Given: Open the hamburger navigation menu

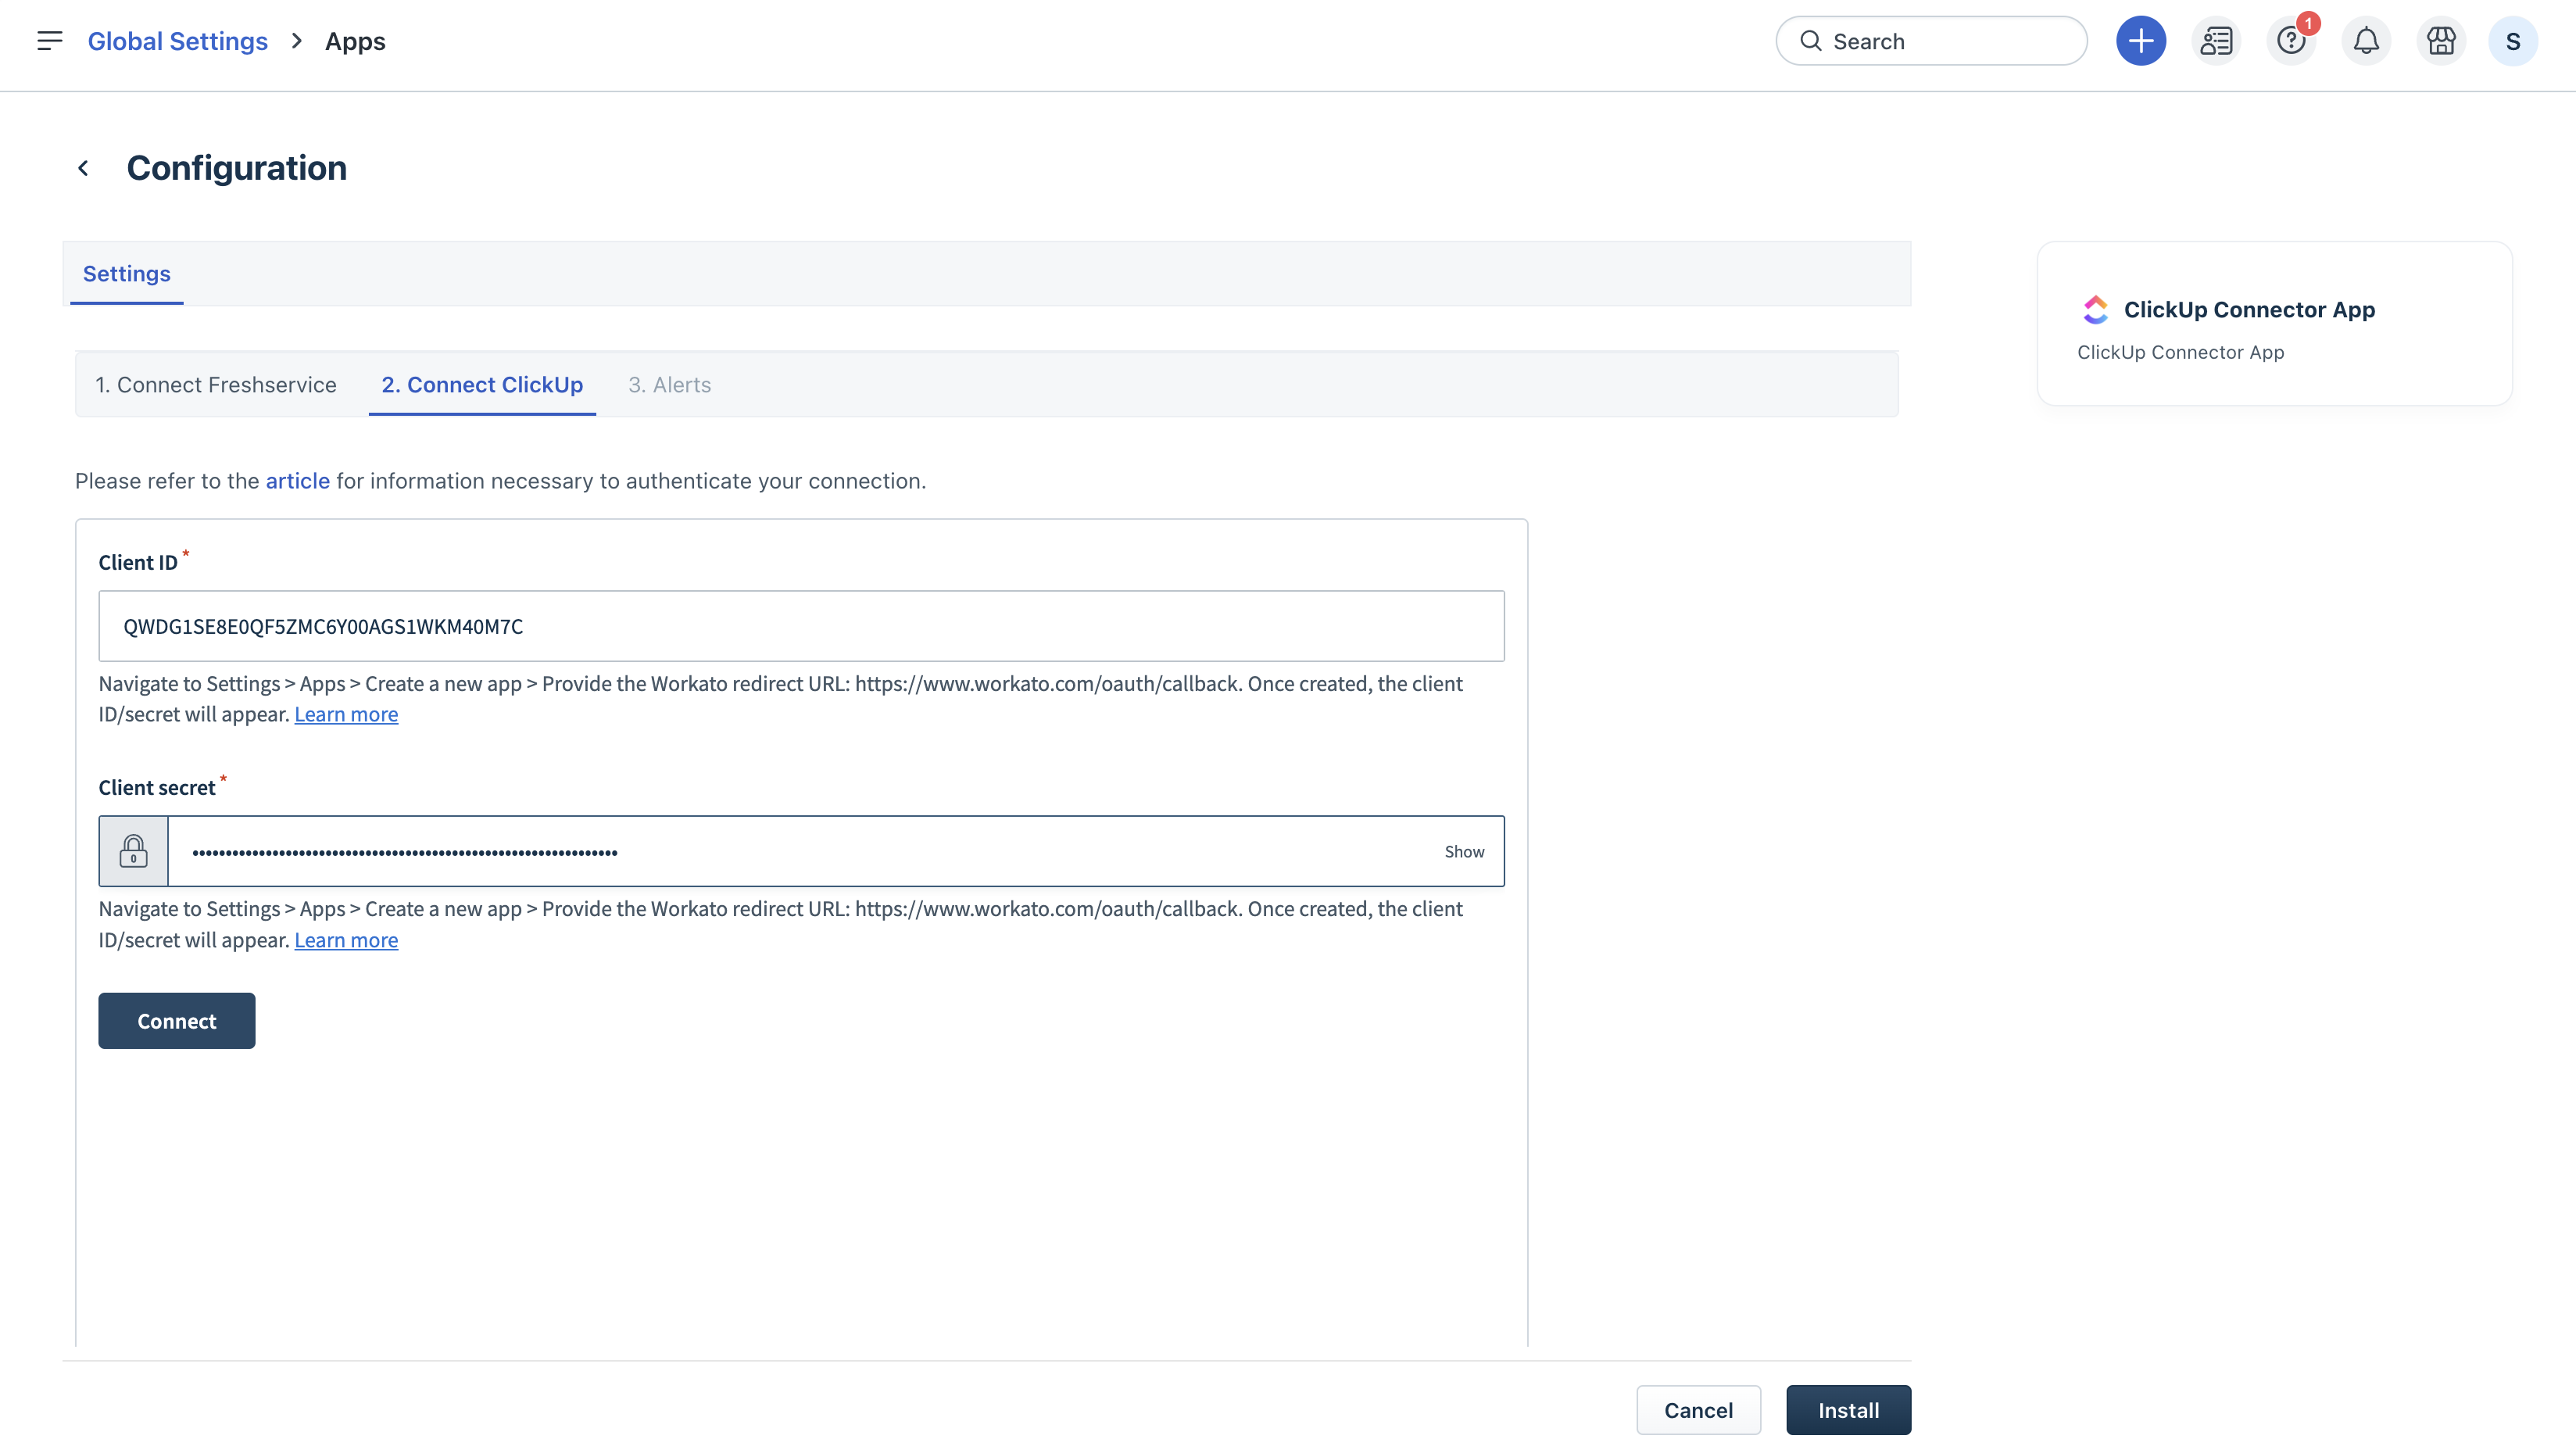Looking at the screenshot, I should (49, 41).
